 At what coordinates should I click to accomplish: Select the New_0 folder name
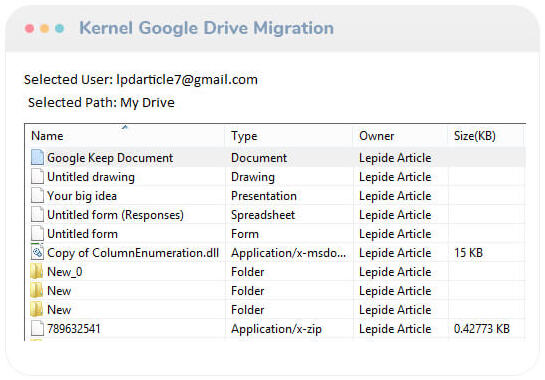tap(65, 272)
